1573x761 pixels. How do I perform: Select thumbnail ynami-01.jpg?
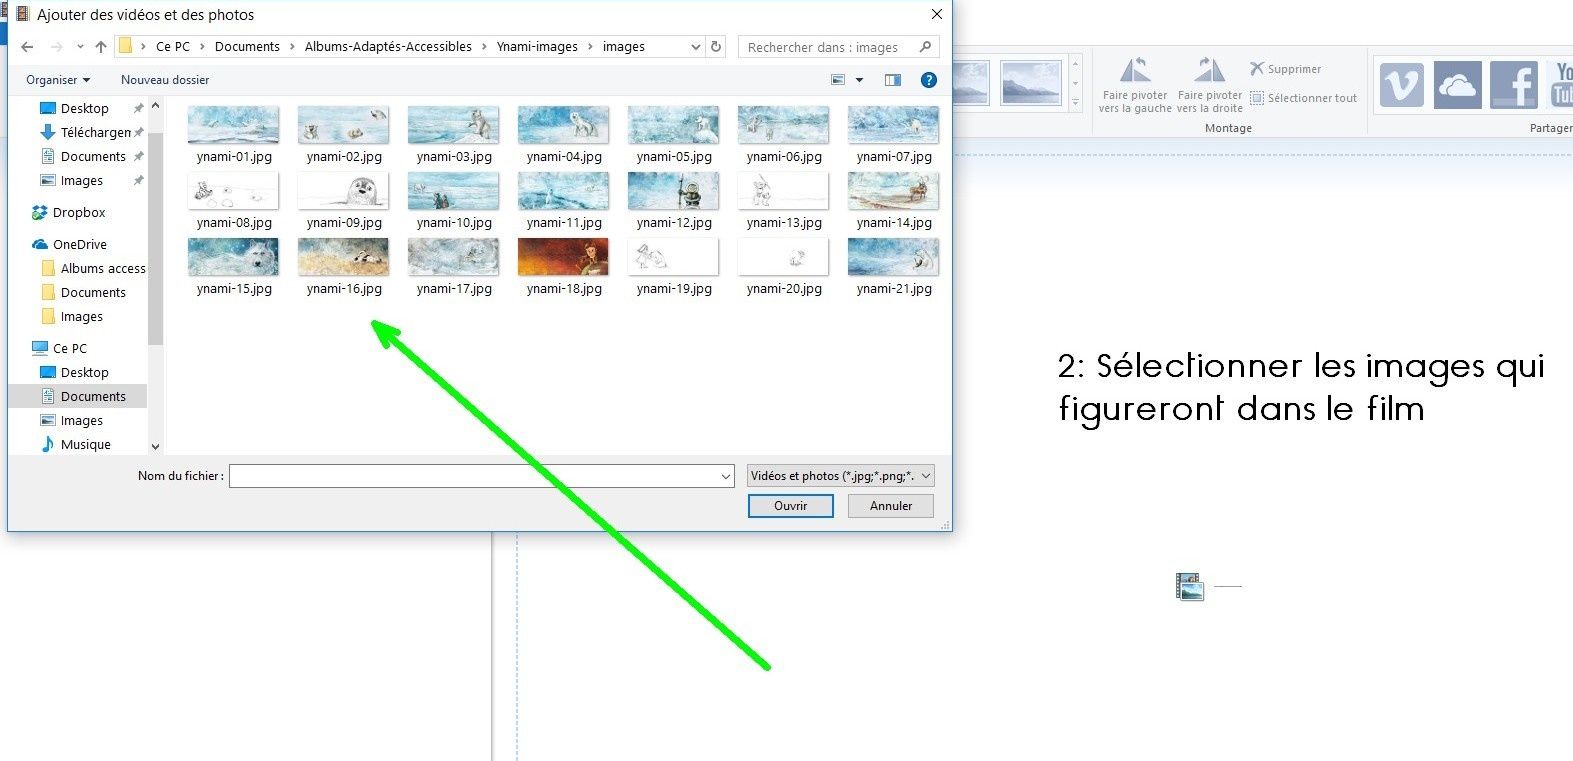tap(234, 126)
